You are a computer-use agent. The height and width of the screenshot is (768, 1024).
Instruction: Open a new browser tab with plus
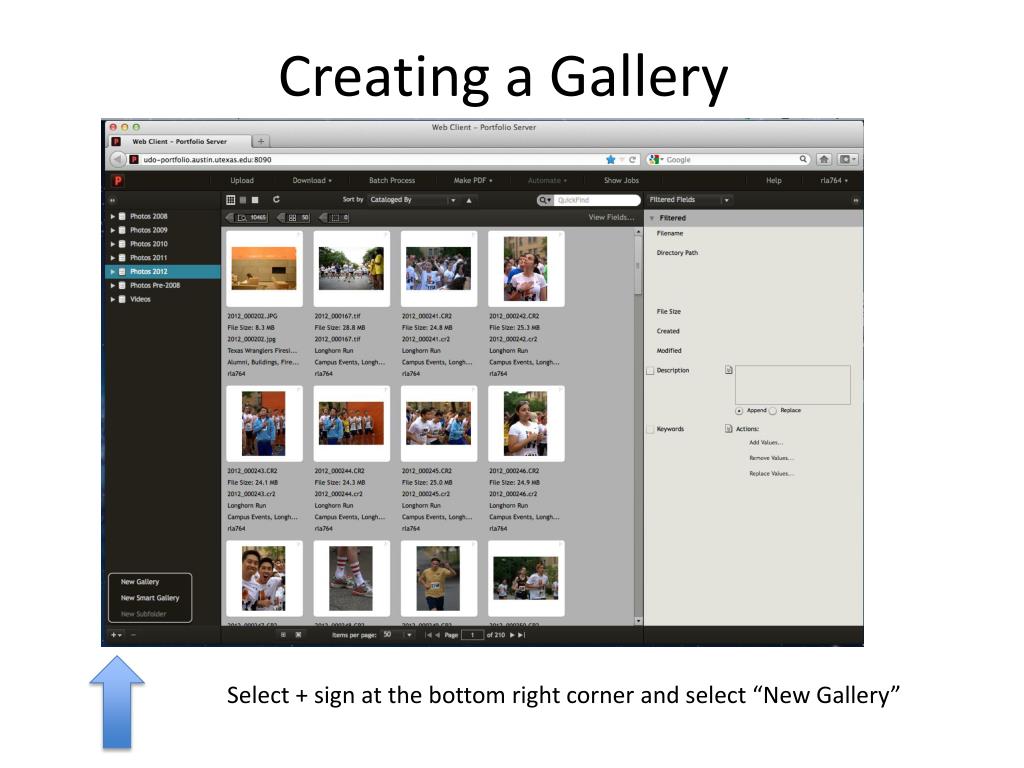click(x=261, y=141)
